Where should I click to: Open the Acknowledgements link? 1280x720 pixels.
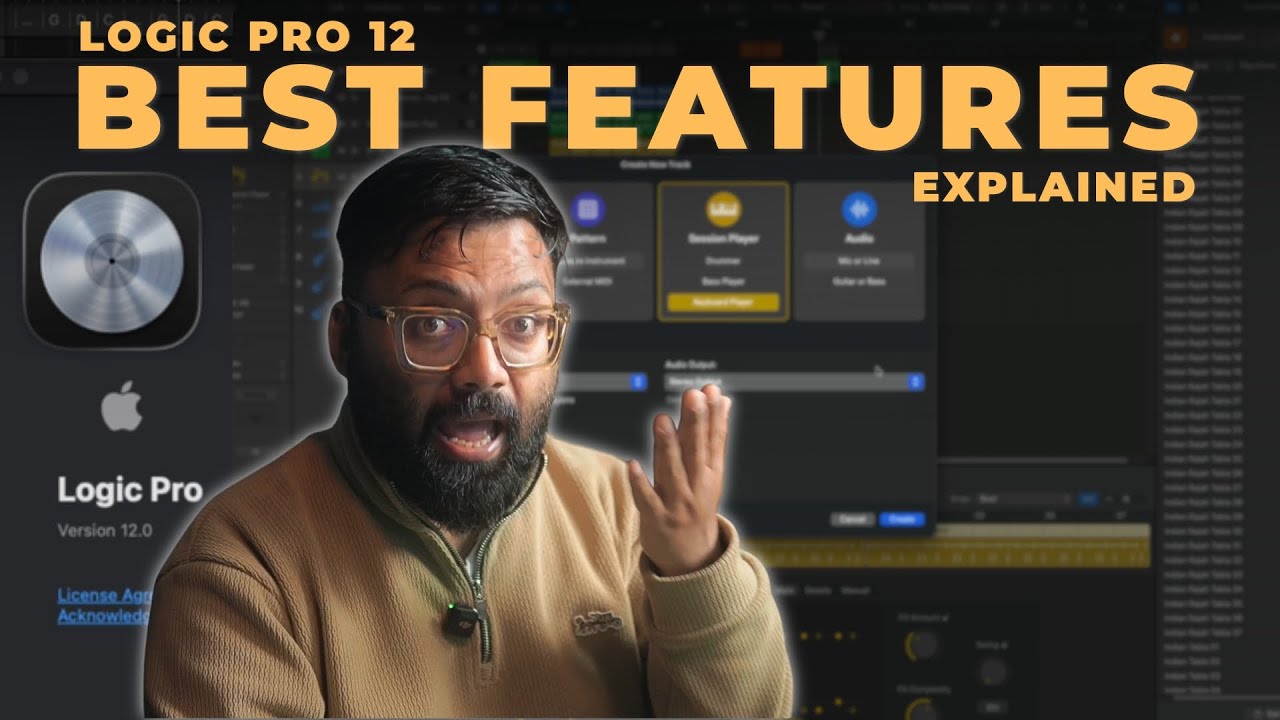click(x=104, y=616)
